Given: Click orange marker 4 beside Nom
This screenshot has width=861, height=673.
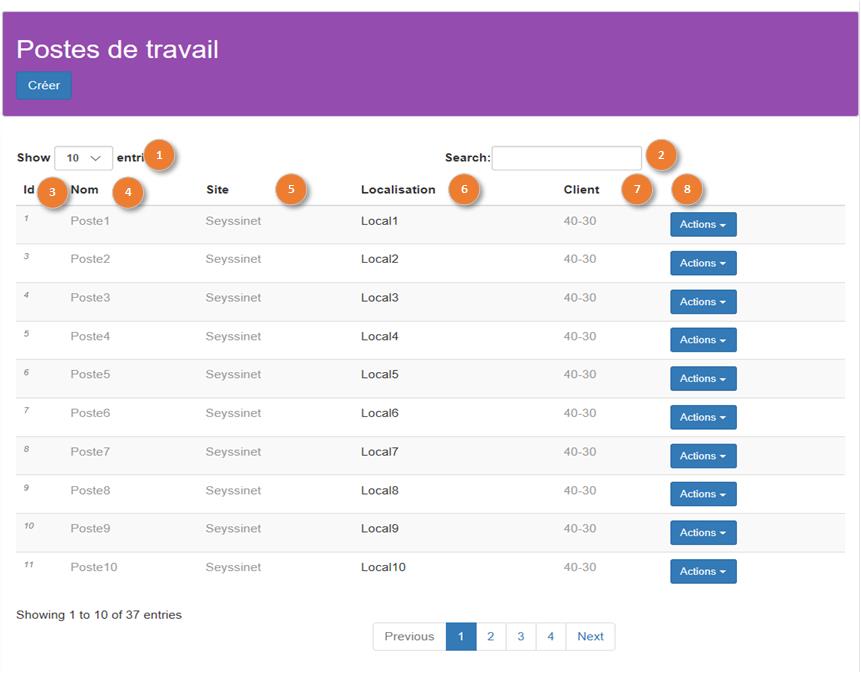Looking at the screenshot, I should click(128, 192).
